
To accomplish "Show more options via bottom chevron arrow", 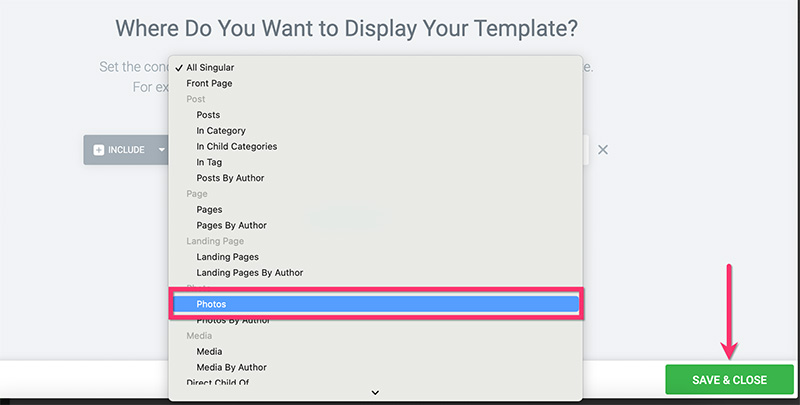I will pyautogui.click(x=375, y=392).
